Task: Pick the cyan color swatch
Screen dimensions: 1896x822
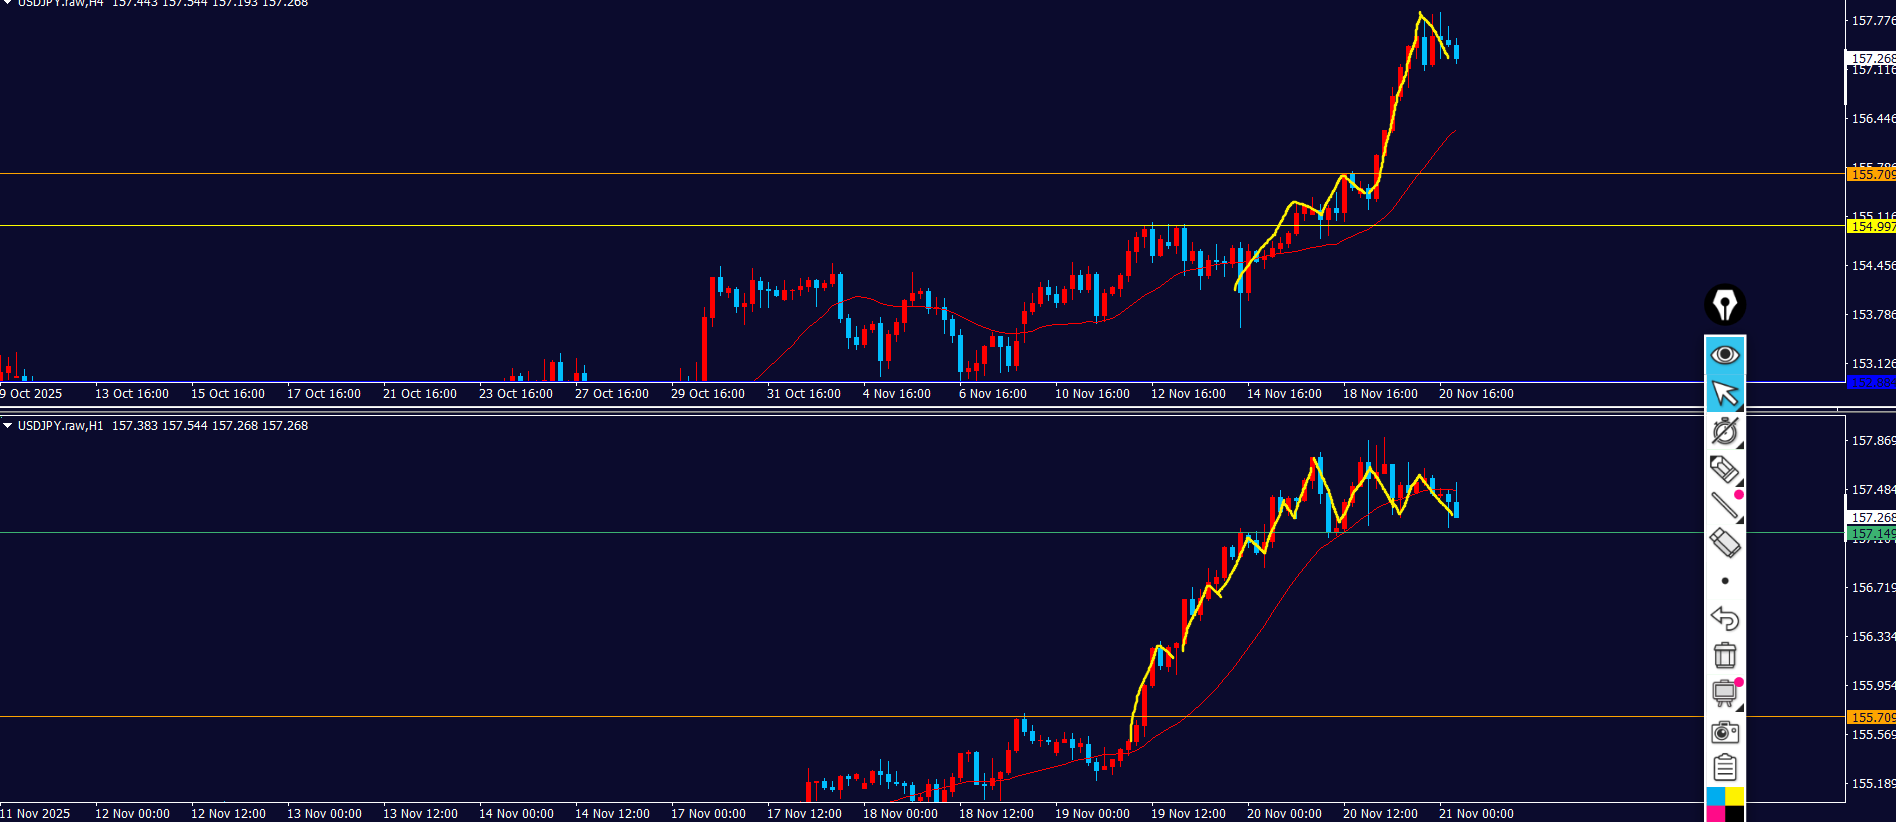Action: coord(1715,796)
